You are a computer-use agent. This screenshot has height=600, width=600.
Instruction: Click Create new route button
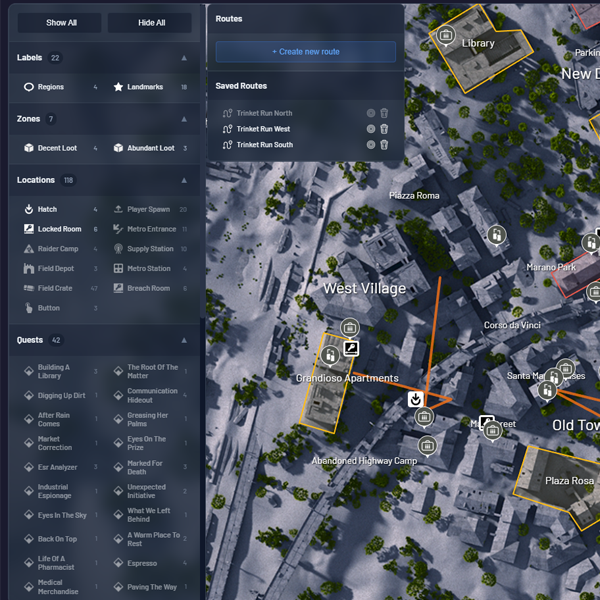(x=306, y=52)
